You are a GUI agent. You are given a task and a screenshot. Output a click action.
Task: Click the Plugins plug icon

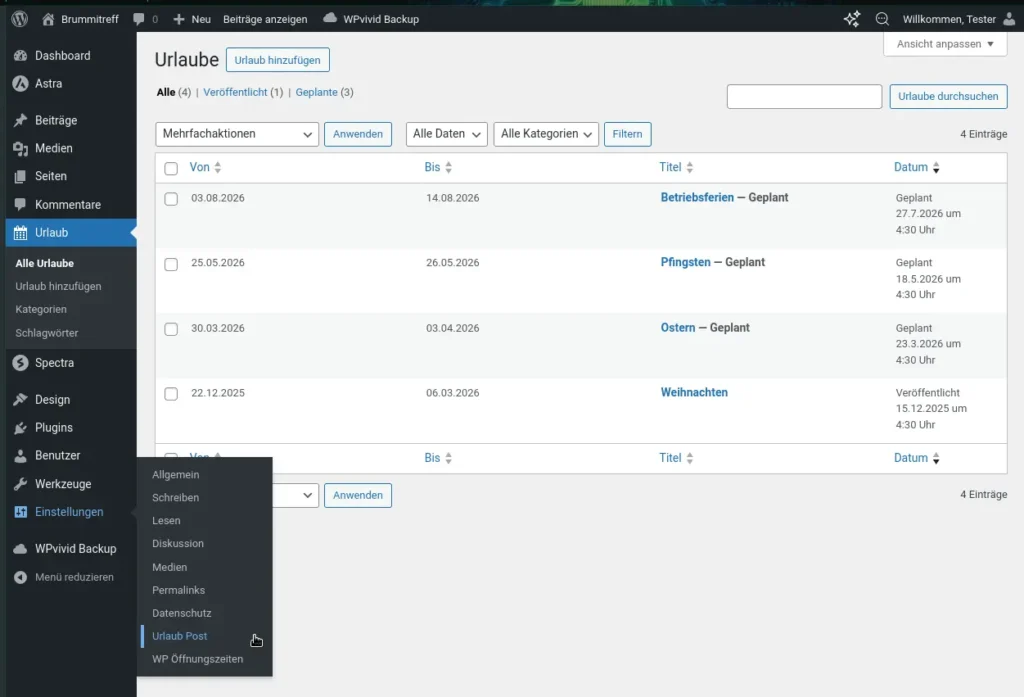coord(20,428)
